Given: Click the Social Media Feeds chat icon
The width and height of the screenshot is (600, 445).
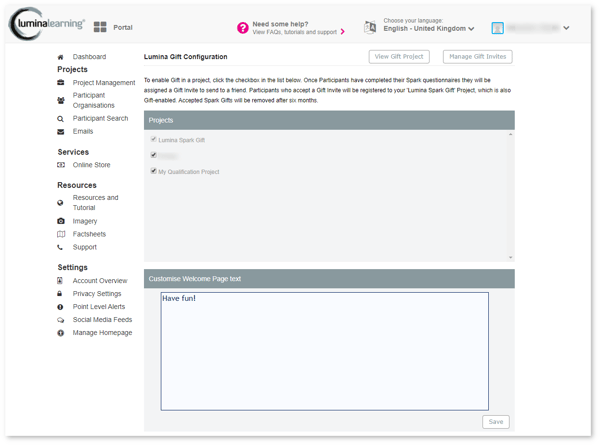Looking at the screenshot, I should 60,320.
